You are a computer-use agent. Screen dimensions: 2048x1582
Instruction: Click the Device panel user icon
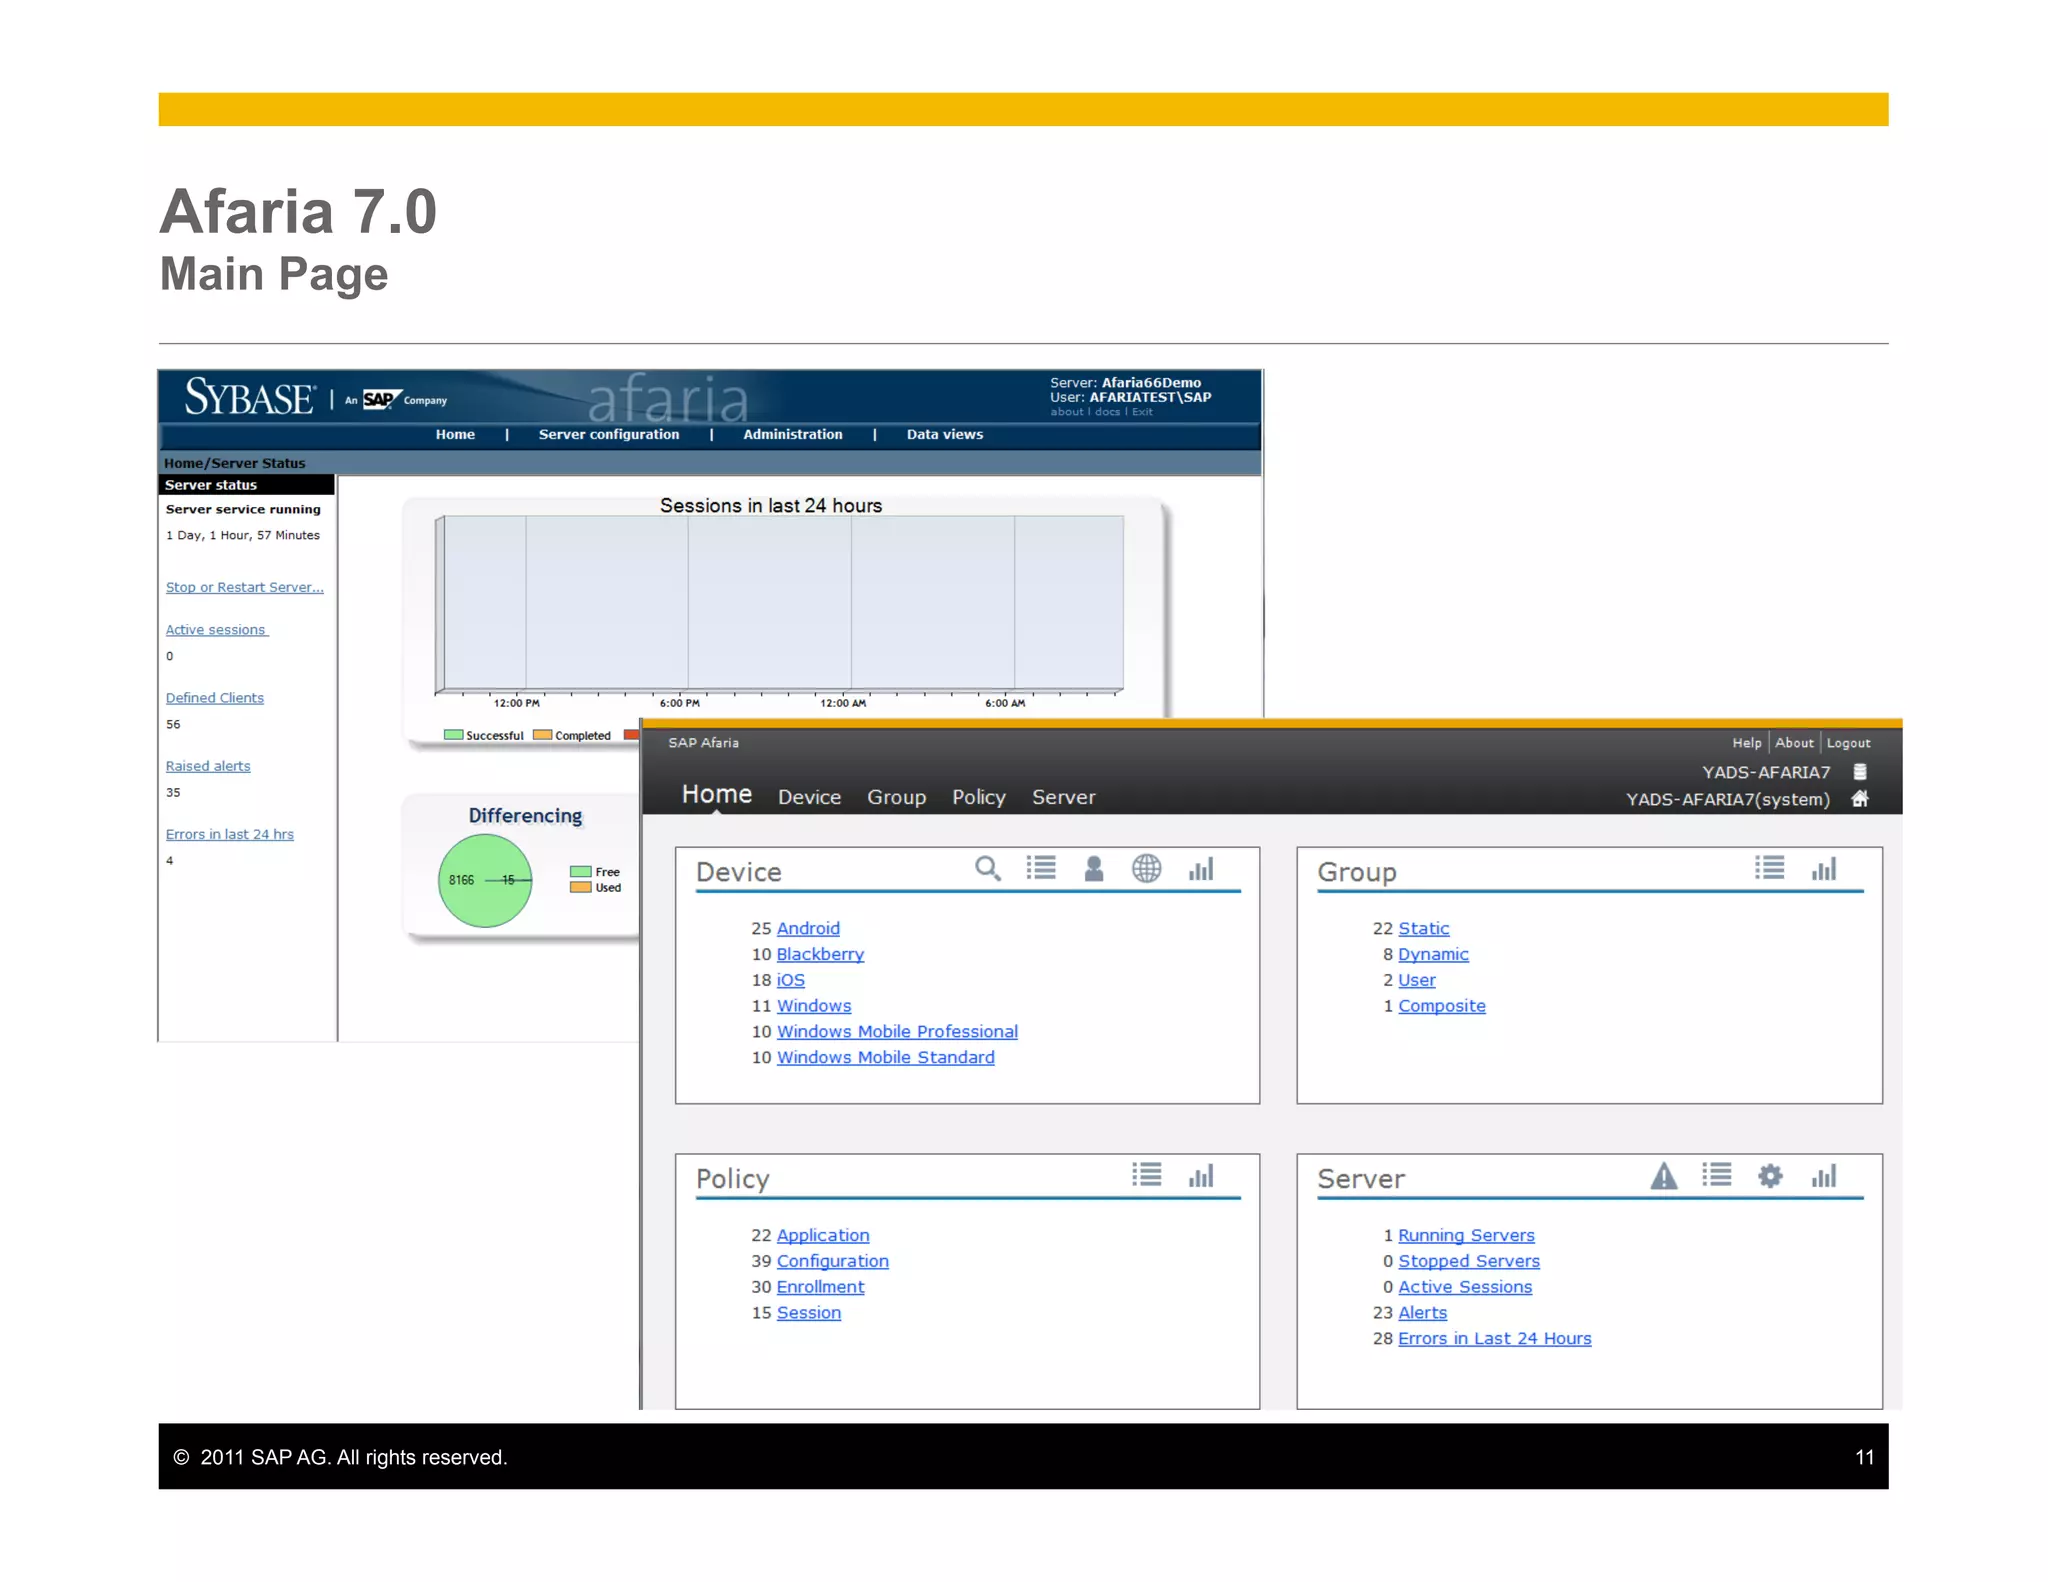pyautogui.click(x=1094, y=868)
